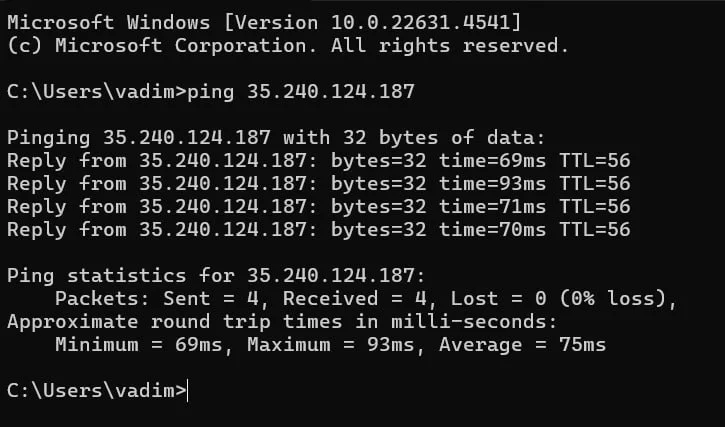725x427 pixels.
Task: Click the 'Pinging 35.240.124.187 with 32 bytes' line
Action: (x=276, y=138)
